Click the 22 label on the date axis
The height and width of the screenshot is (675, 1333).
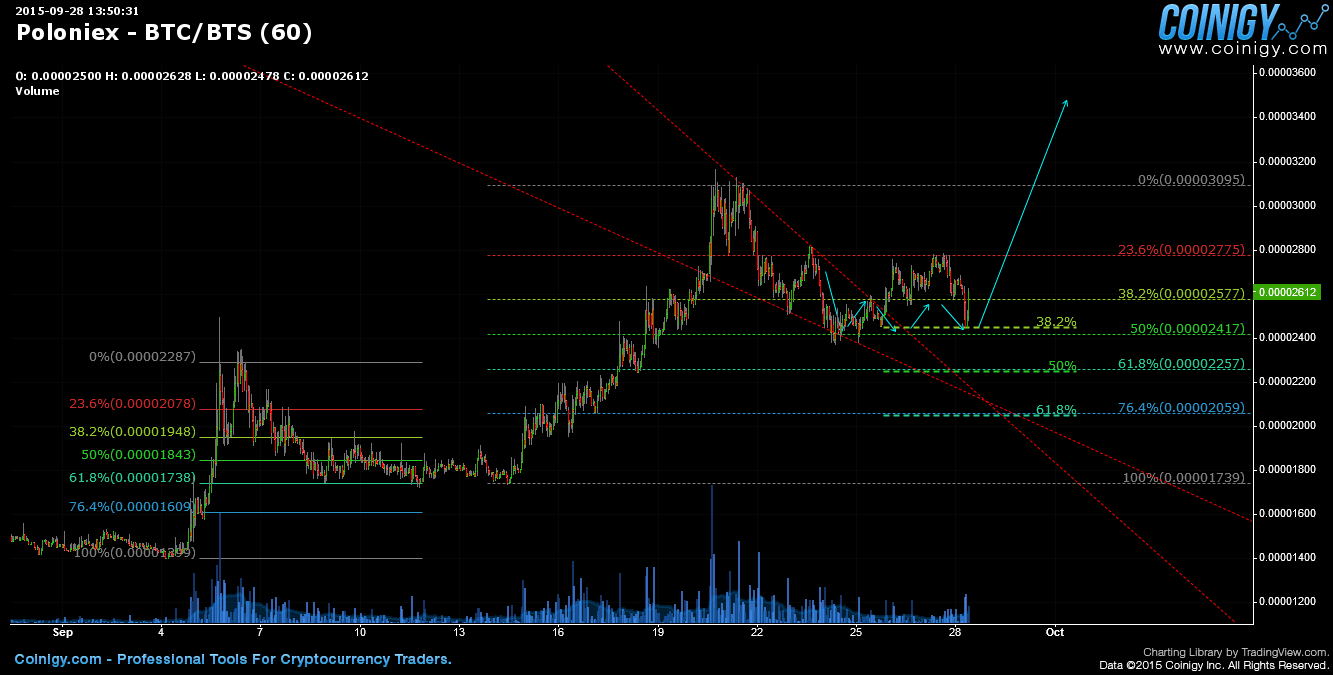point(756,633)
